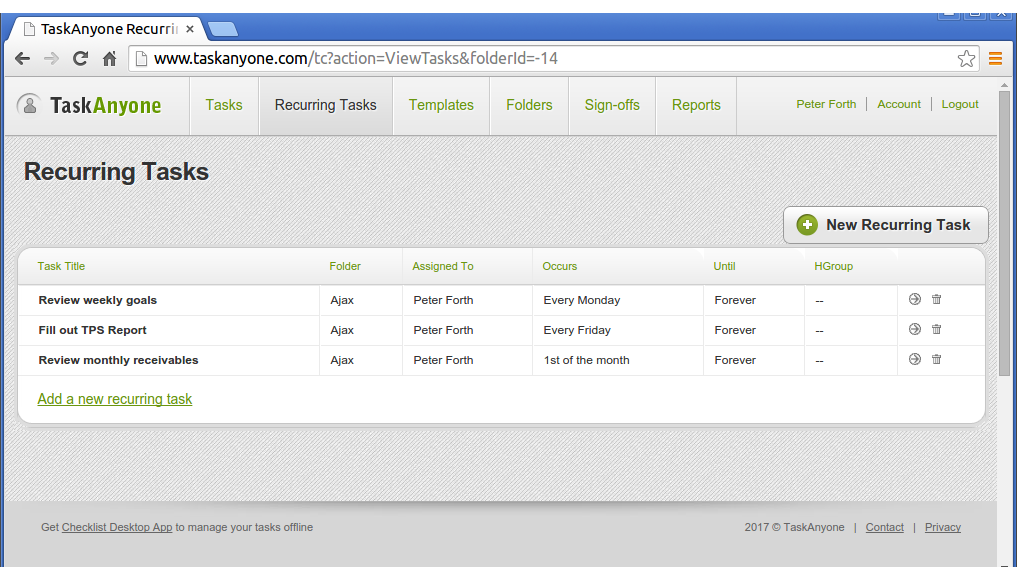Close the TaskAnyone Recurring browser tab
Viewport: 1017px width, 580px height.
click(x=189, y=29)
